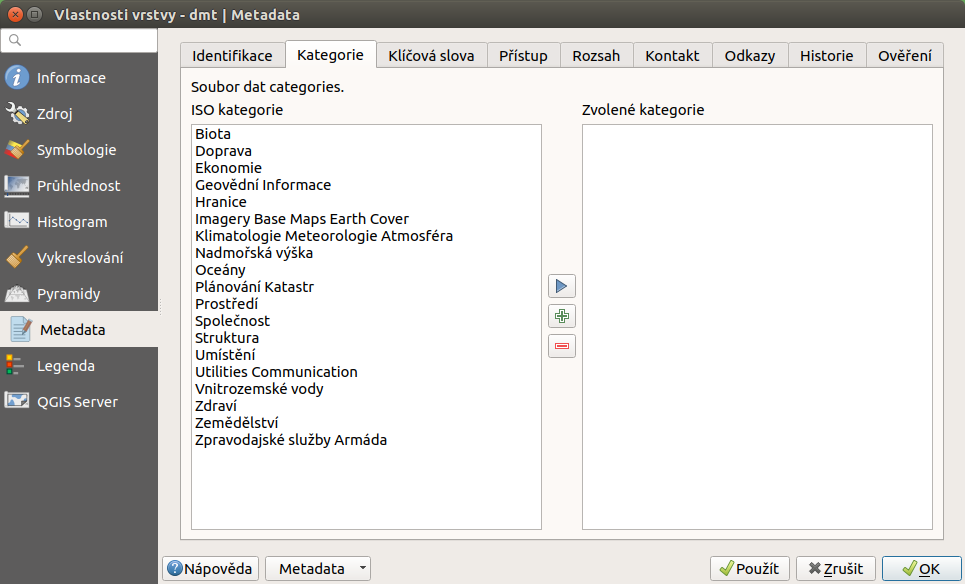The image size is (965, 584).
Task: Open the Pyramidy section icon
Action: (17, 294)
